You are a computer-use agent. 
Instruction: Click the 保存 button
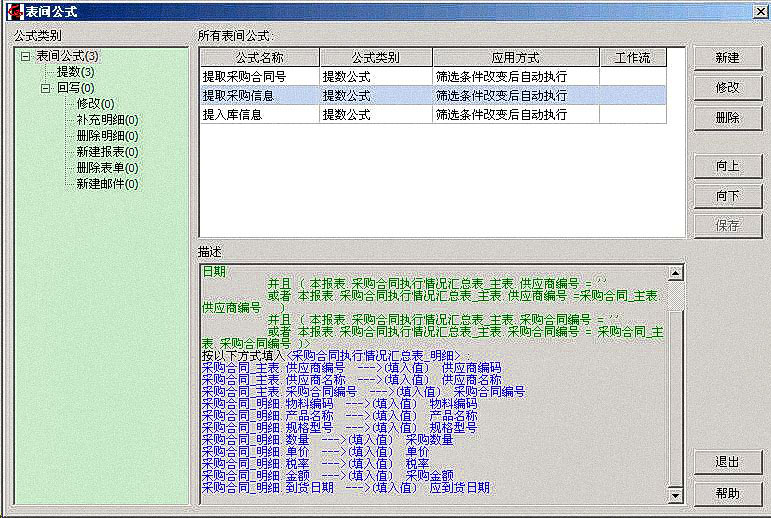coord(727,225)
